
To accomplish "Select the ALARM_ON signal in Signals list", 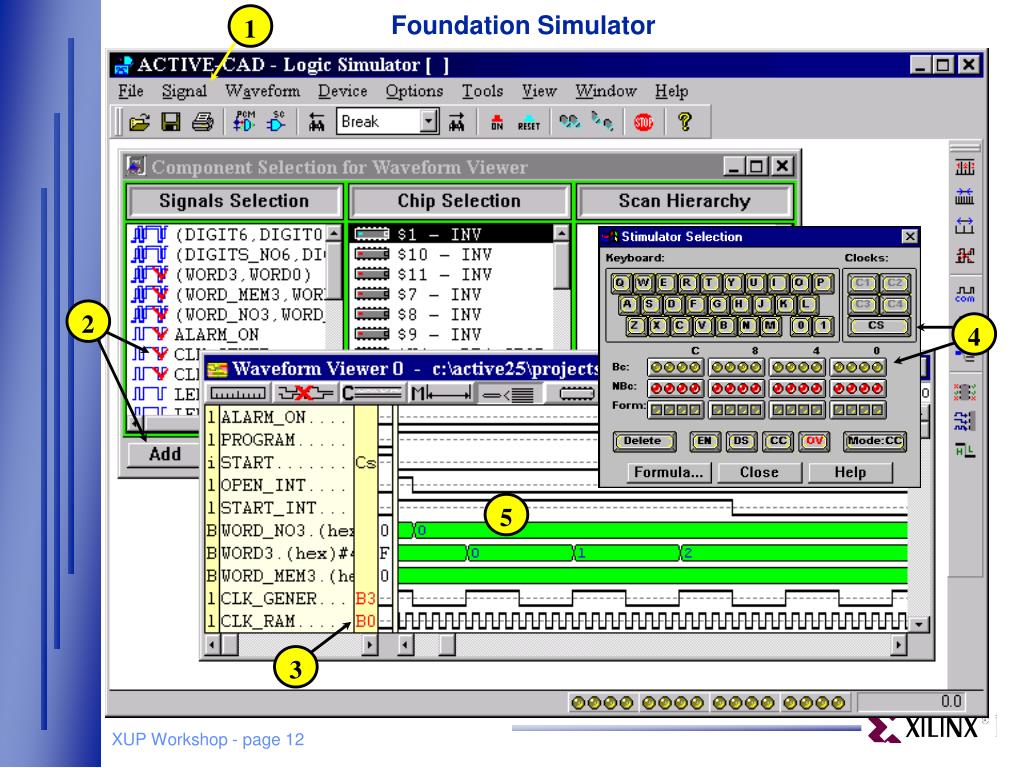I will 216,335.
